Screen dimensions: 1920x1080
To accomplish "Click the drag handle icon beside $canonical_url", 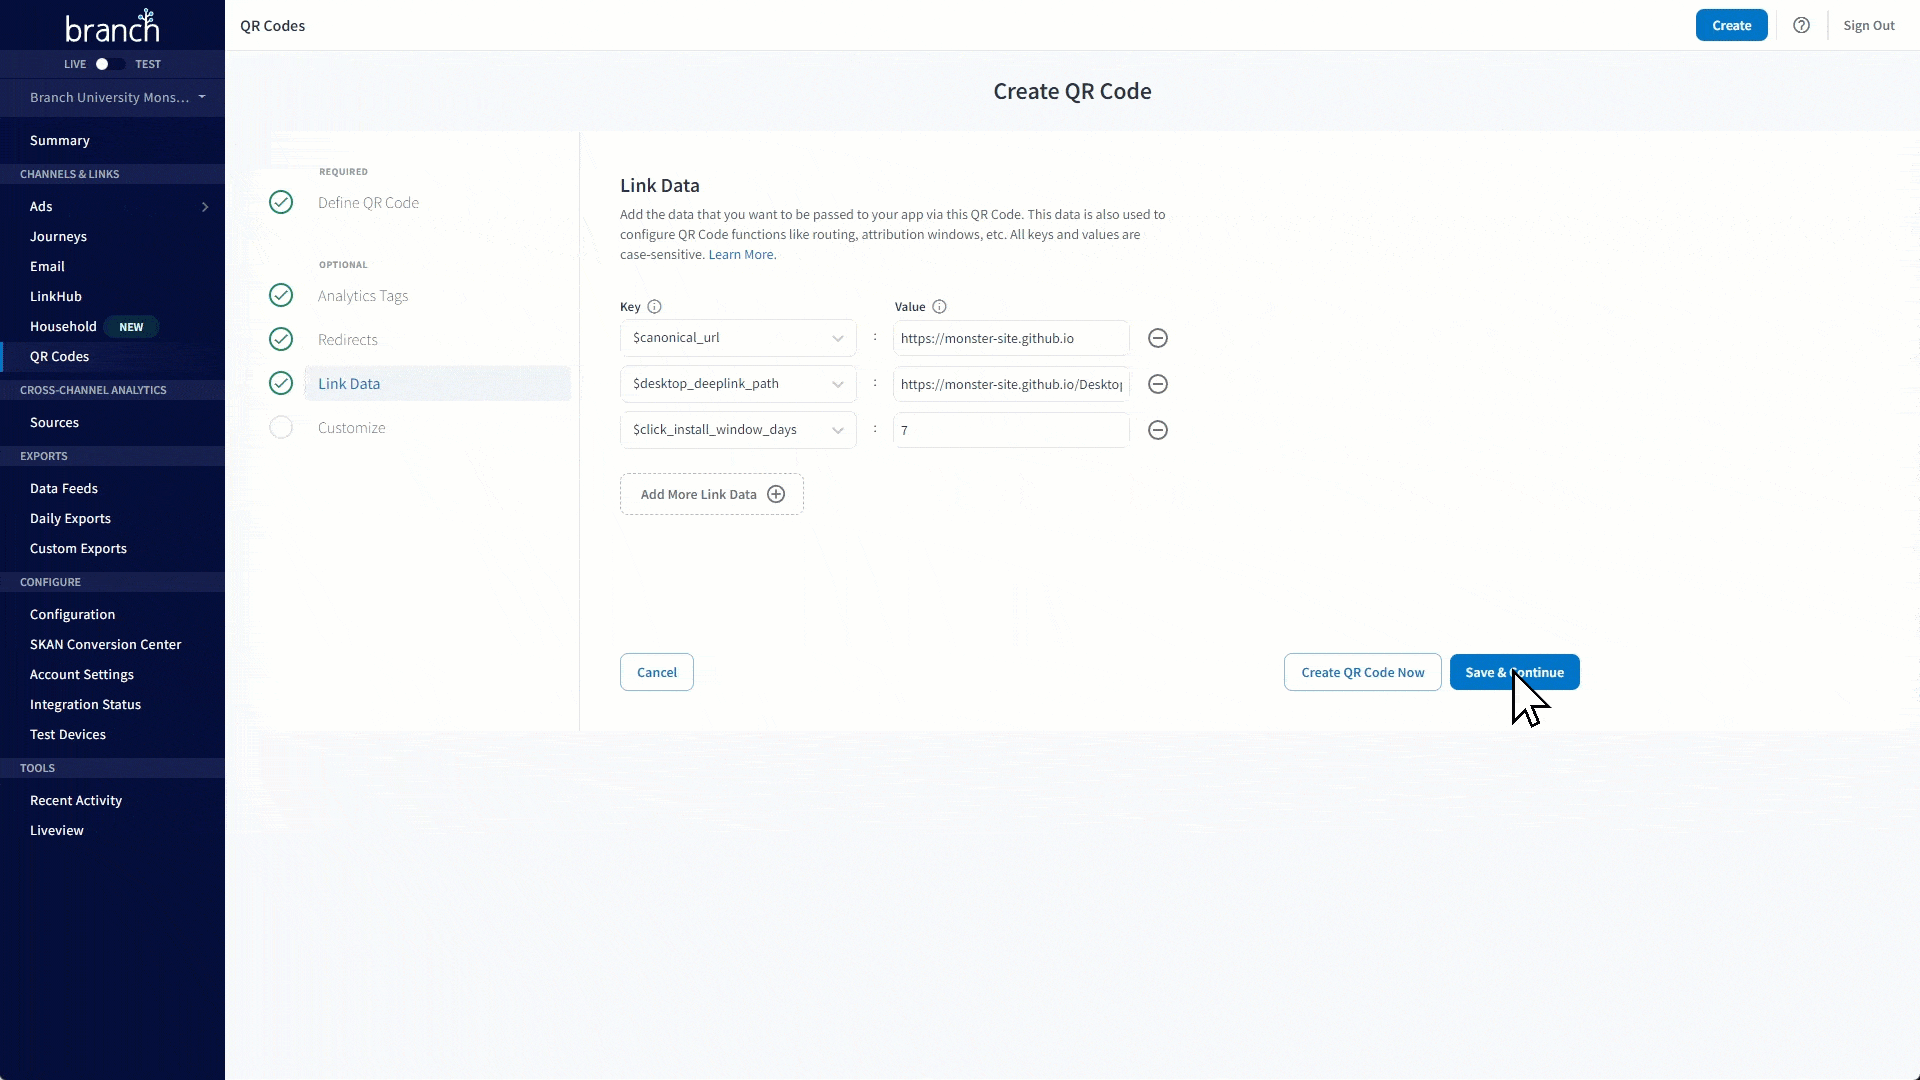I will [874, 338].
